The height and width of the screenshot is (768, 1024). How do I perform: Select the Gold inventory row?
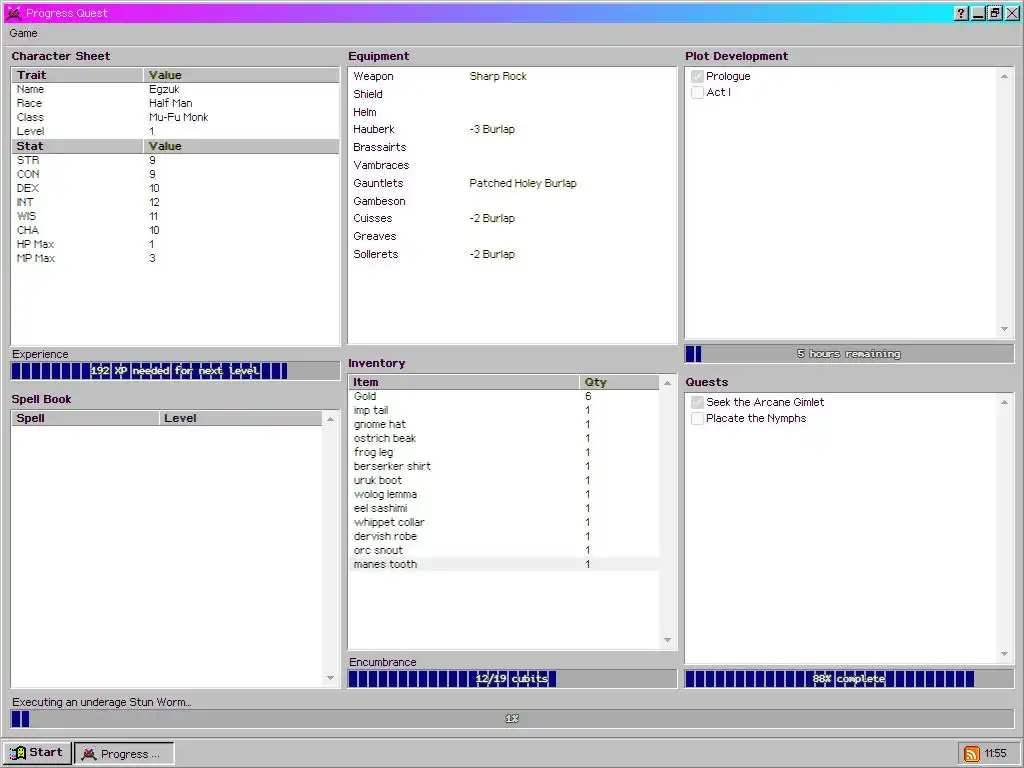[504, 396]
